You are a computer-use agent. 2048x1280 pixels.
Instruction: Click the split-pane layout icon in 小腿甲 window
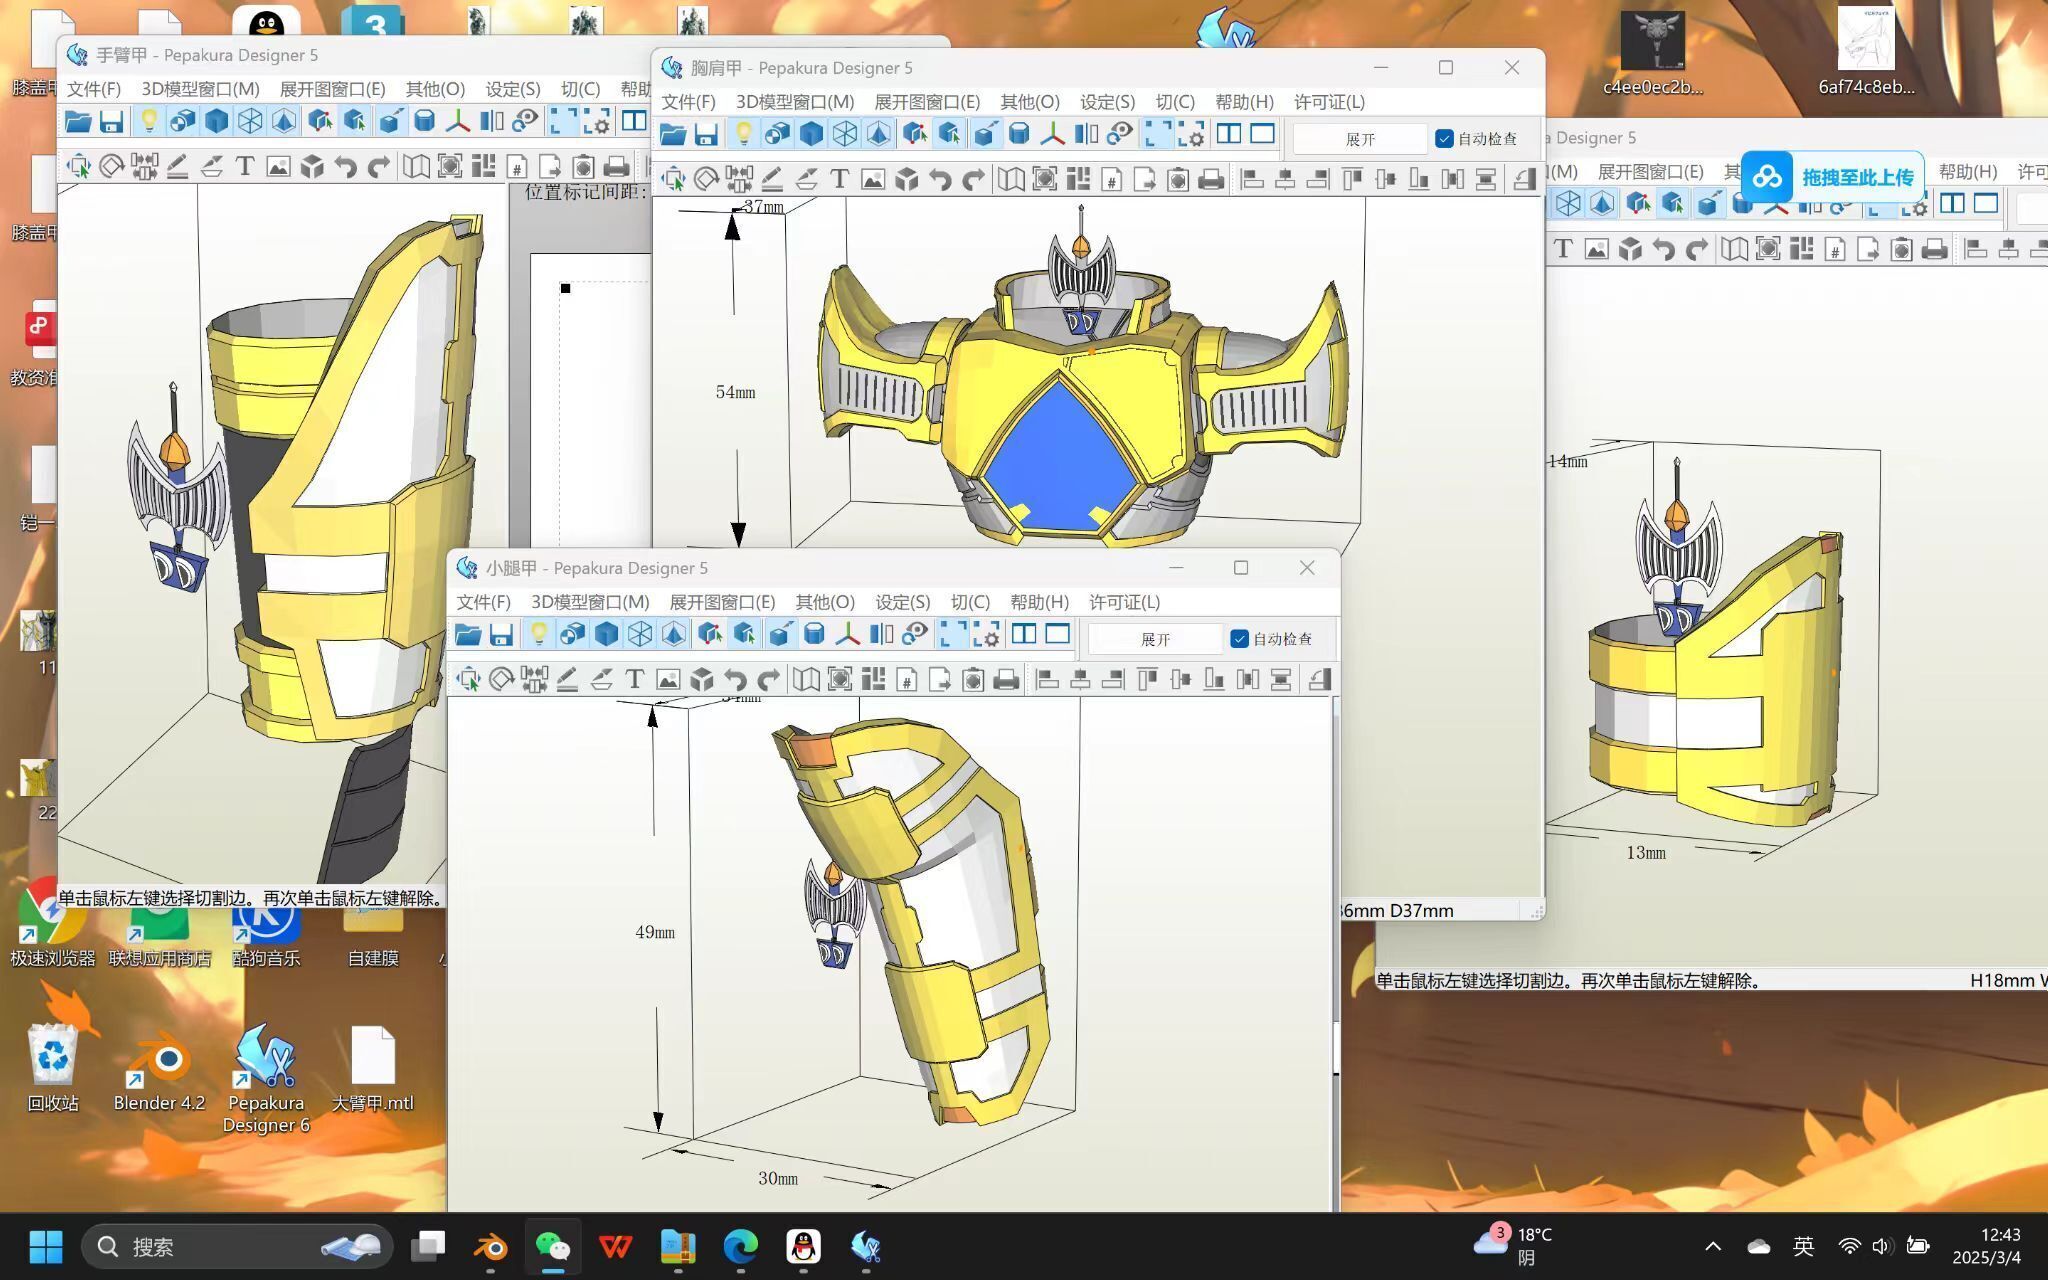tap(1024, 634)
